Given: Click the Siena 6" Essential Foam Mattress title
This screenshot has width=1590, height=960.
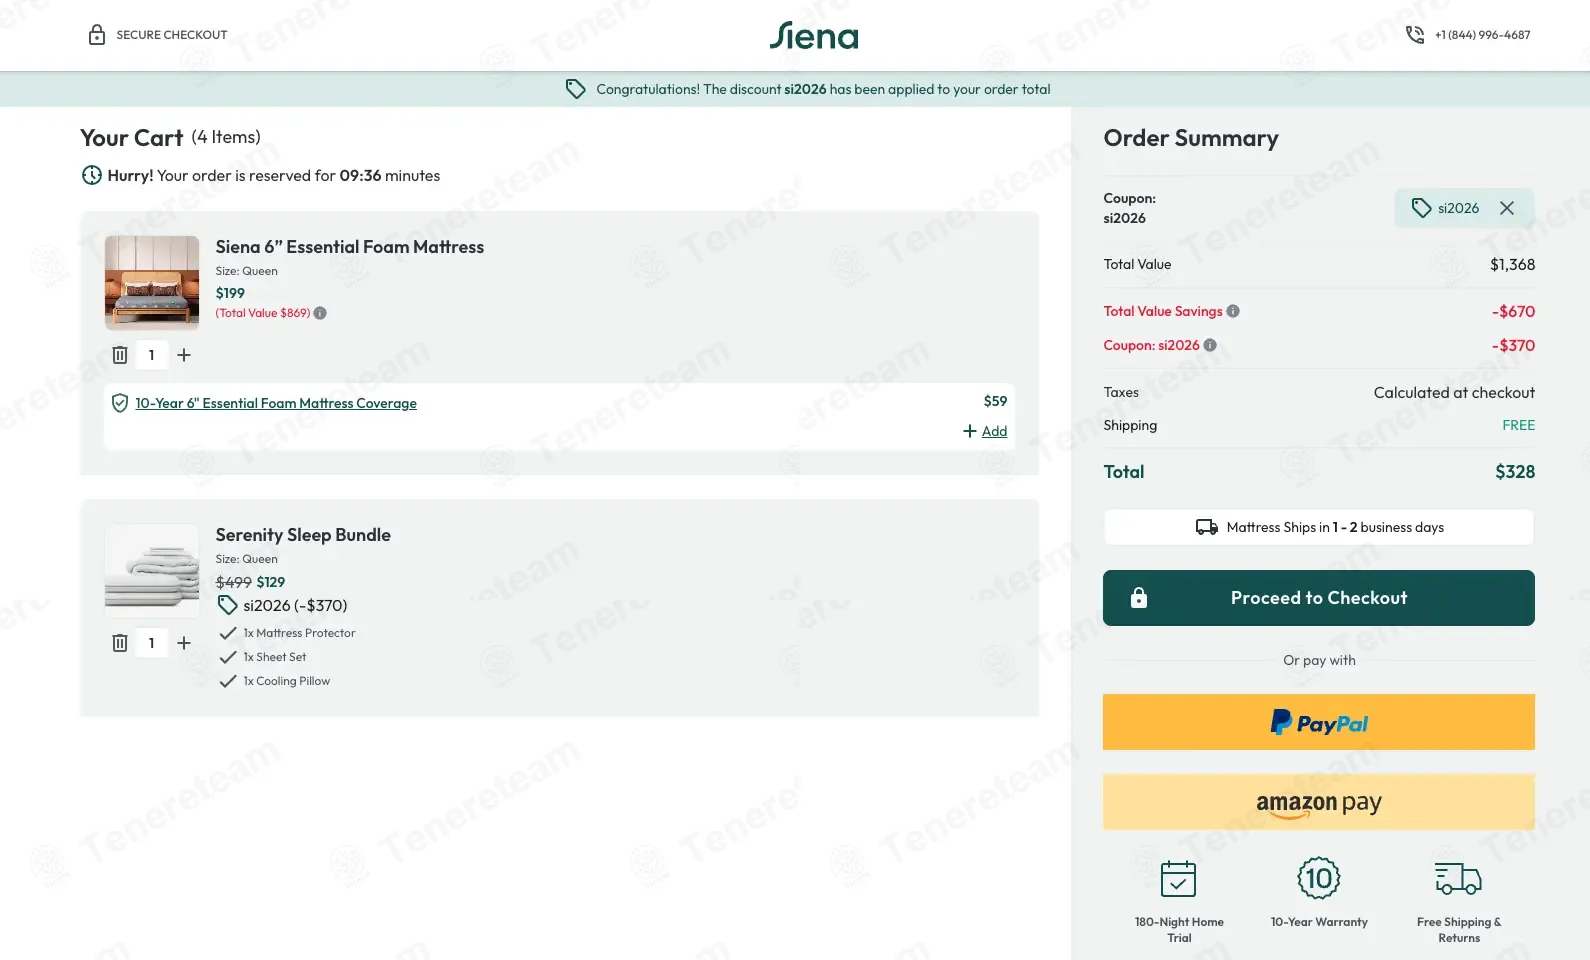Looking at the screenshot, I should tap(350, 247).
